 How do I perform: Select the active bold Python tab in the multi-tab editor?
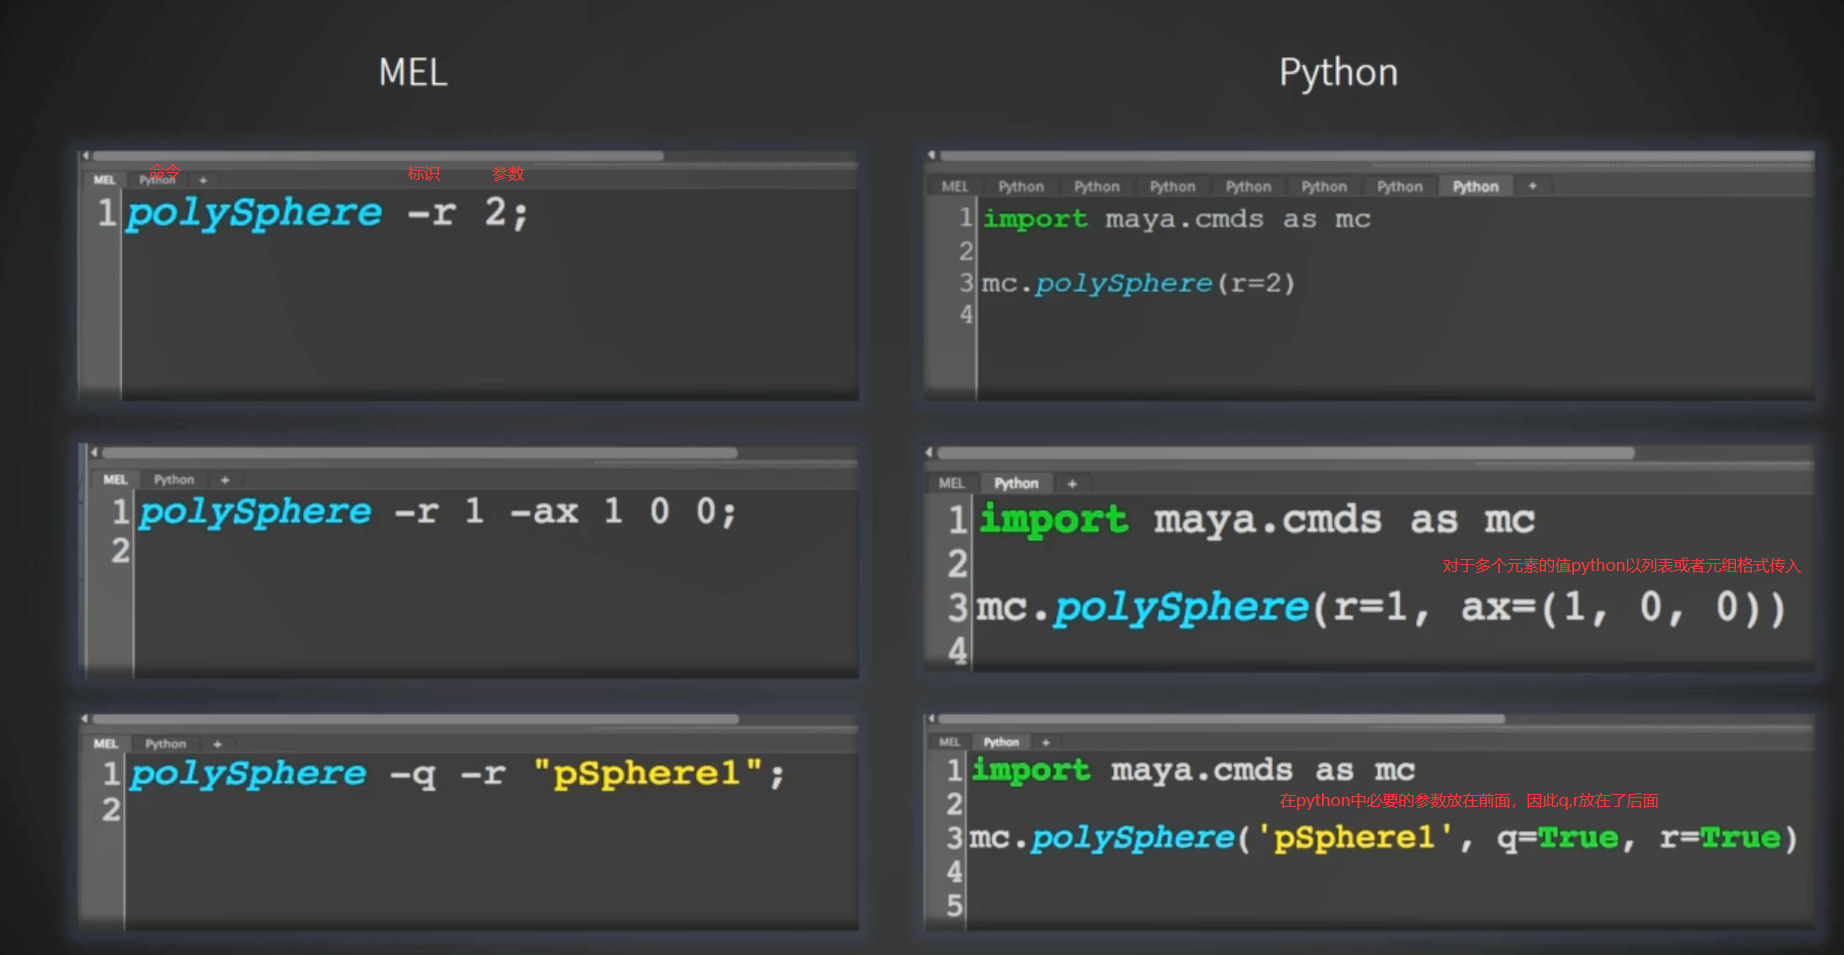coord(1475,187)
